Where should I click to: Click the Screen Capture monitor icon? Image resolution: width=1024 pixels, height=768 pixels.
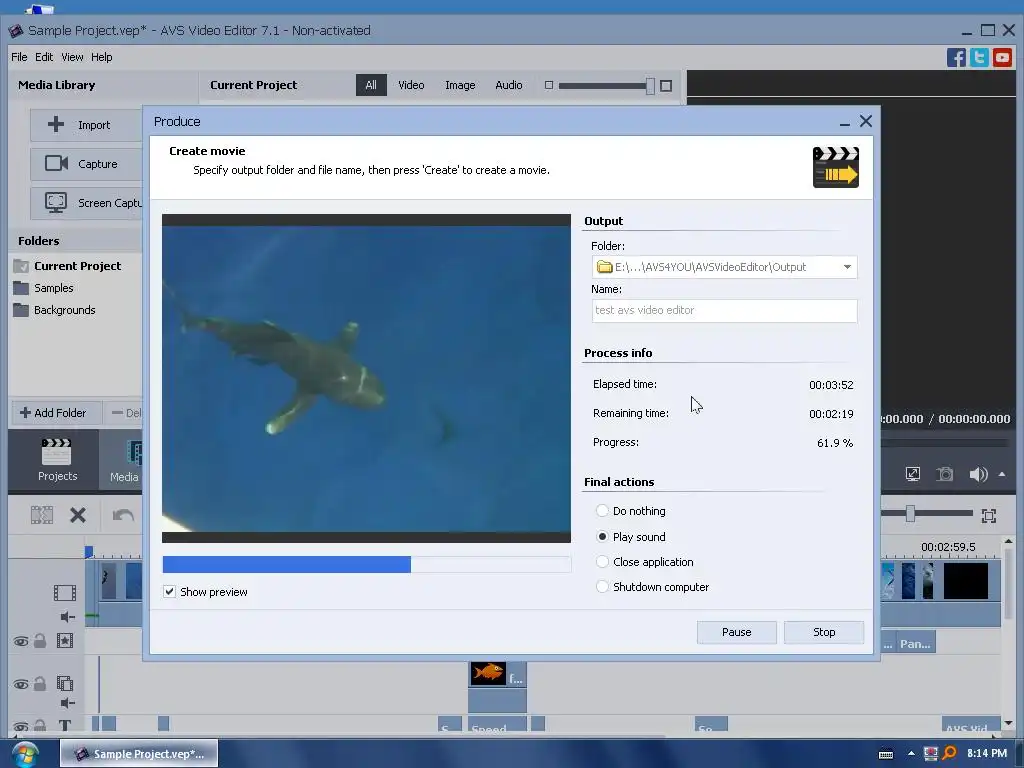56,202
